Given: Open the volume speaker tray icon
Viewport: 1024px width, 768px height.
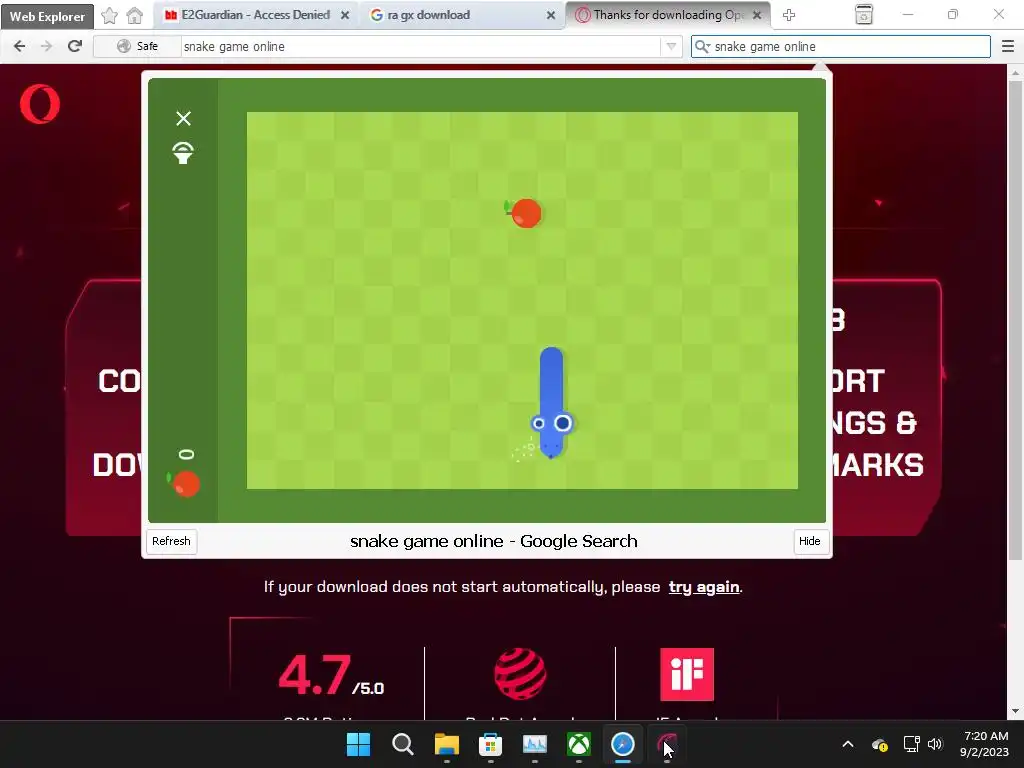Looking at the screenshot, I should [935, 744].
